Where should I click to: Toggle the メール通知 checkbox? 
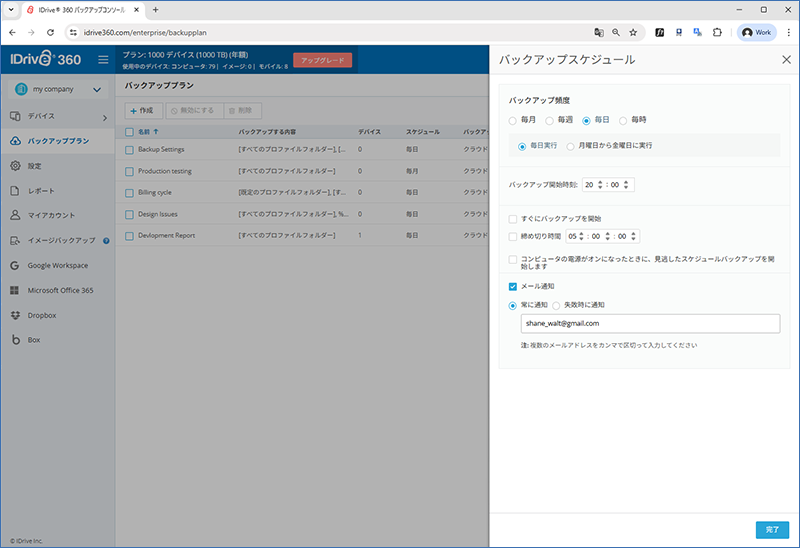(513, 286)
